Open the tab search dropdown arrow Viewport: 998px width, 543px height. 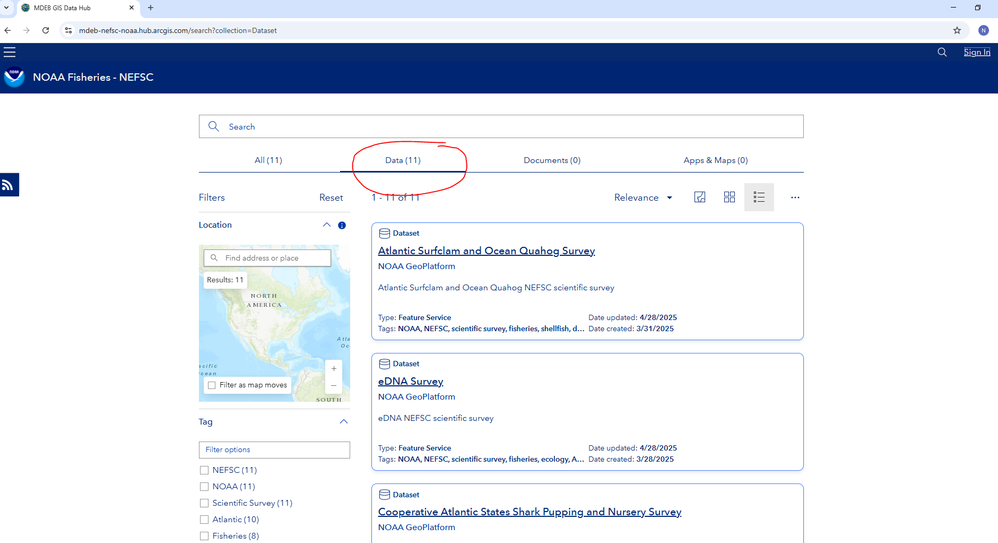coord(6,8)
